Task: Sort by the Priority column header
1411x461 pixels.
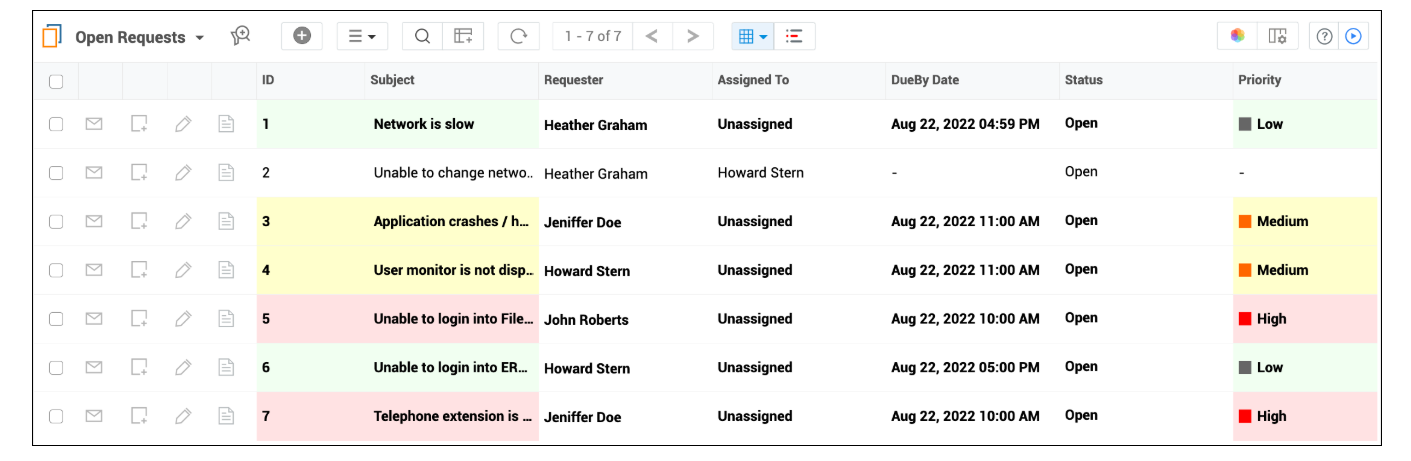Action: click(x=1259, y=80)
